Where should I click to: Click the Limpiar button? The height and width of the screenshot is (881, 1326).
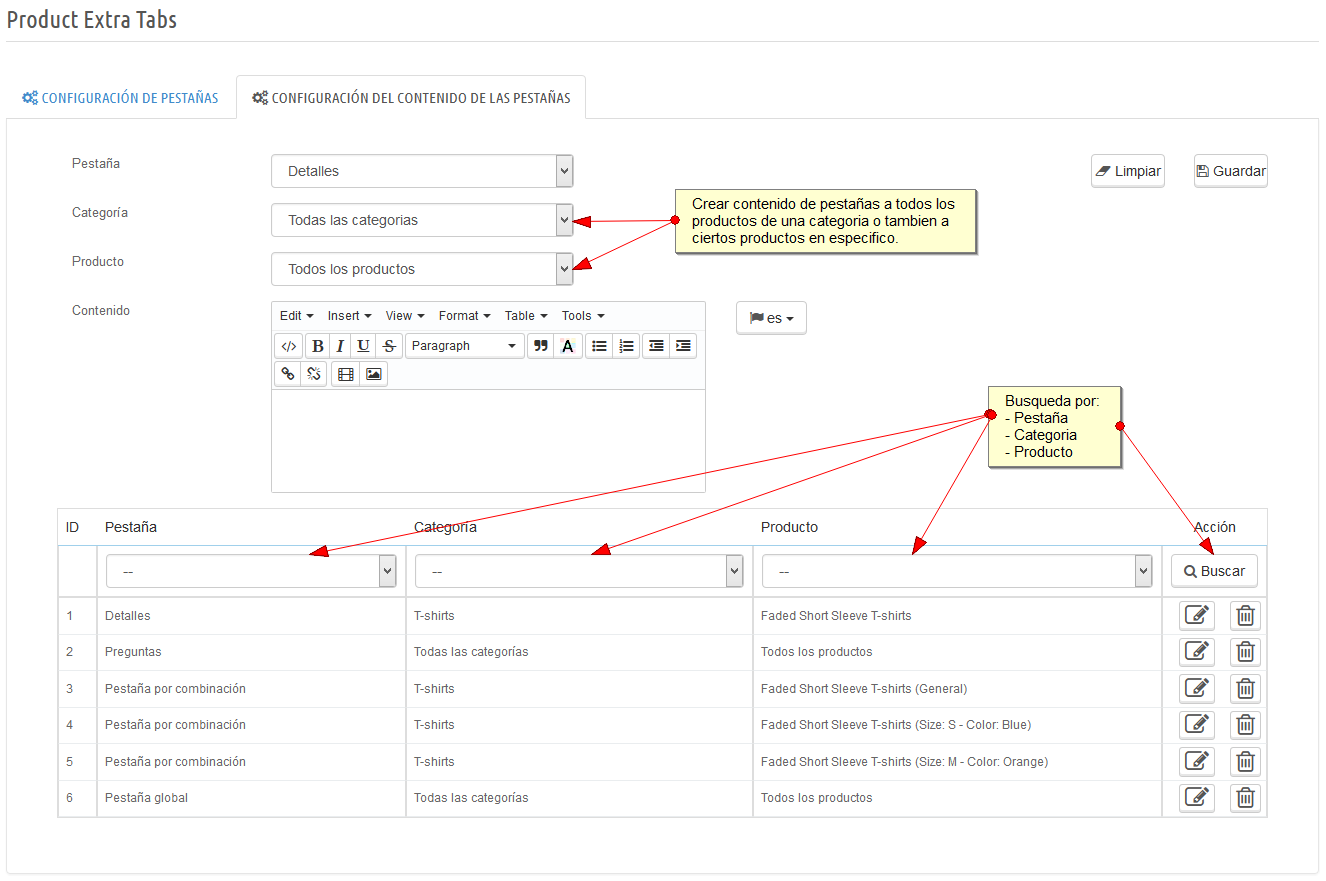[1128, 171]
